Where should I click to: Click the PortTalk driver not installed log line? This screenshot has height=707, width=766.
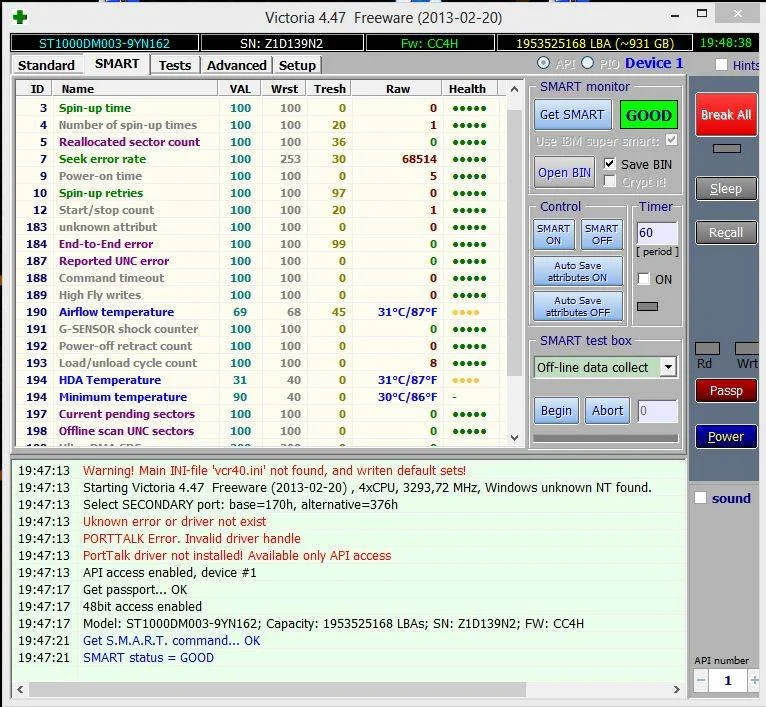tap(237, 556)
